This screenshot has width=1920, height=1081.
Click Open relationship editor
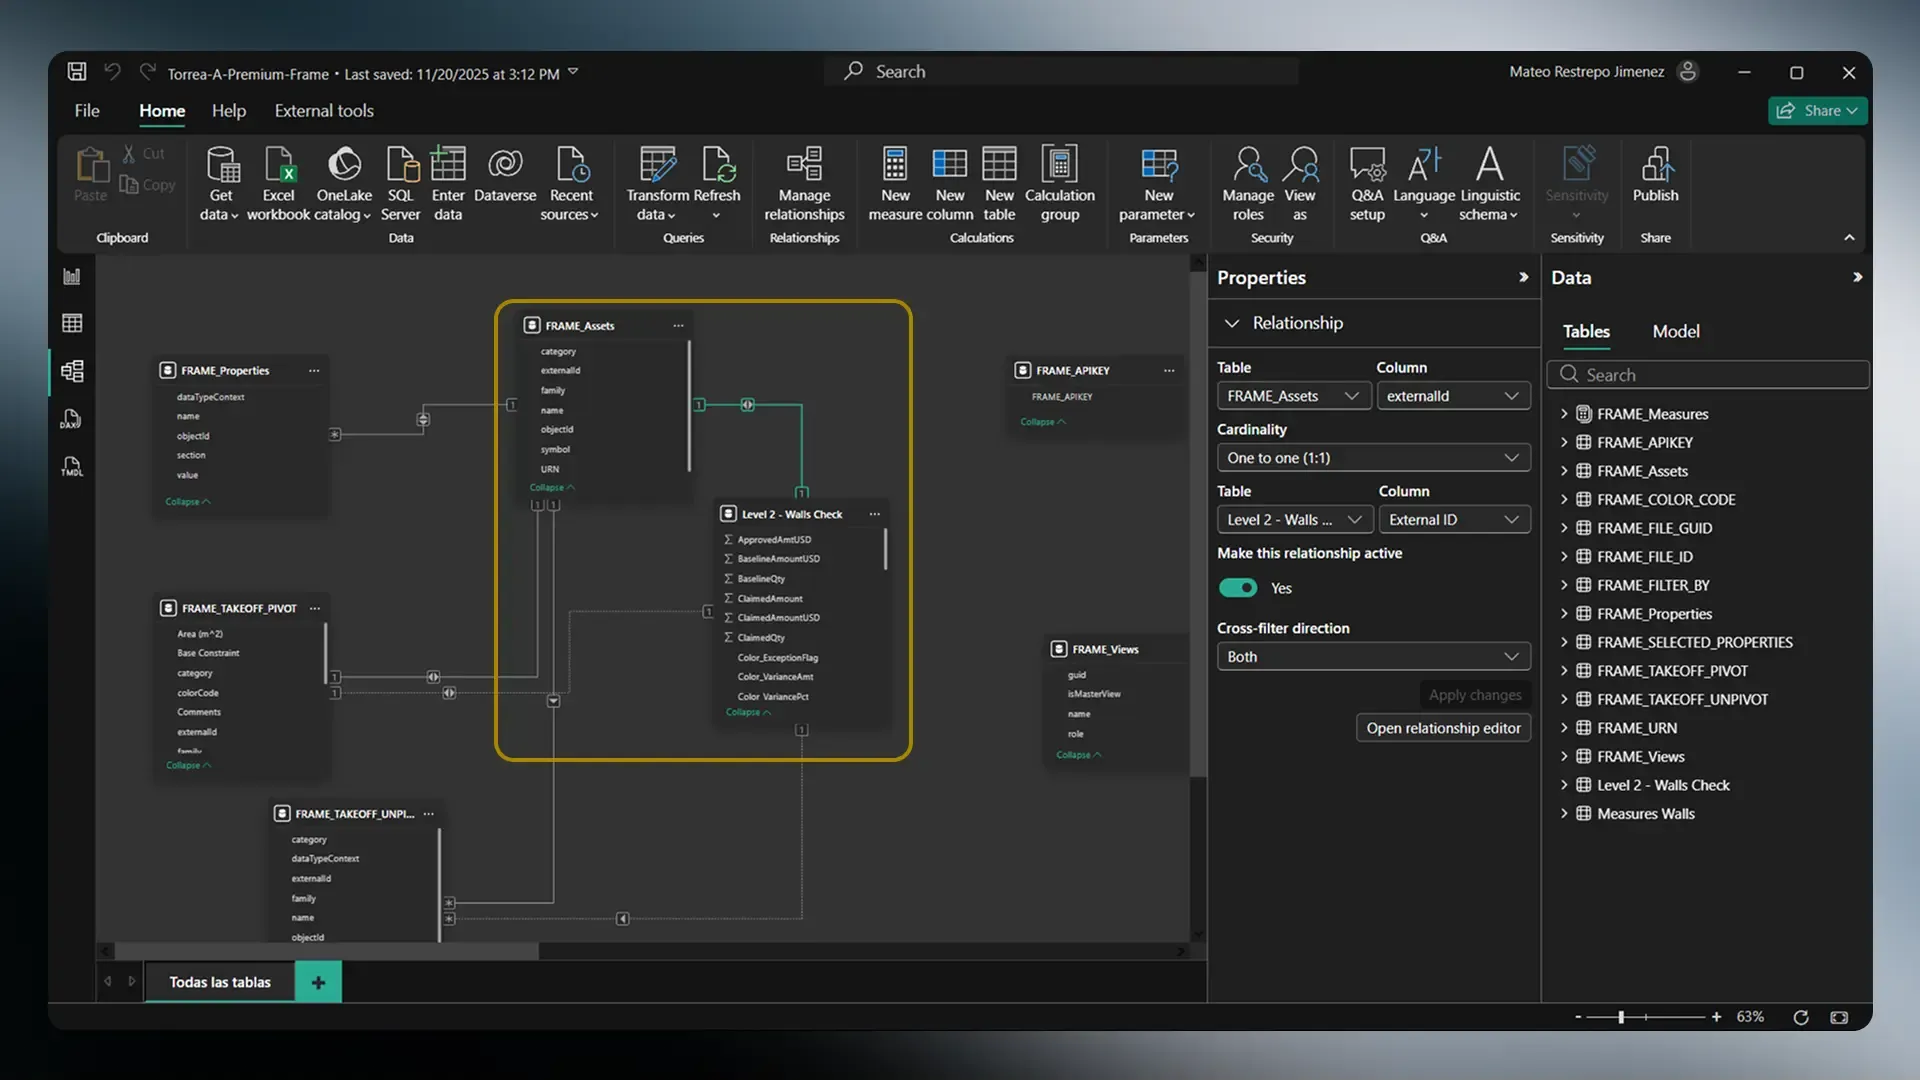[x=1443, y=727]
